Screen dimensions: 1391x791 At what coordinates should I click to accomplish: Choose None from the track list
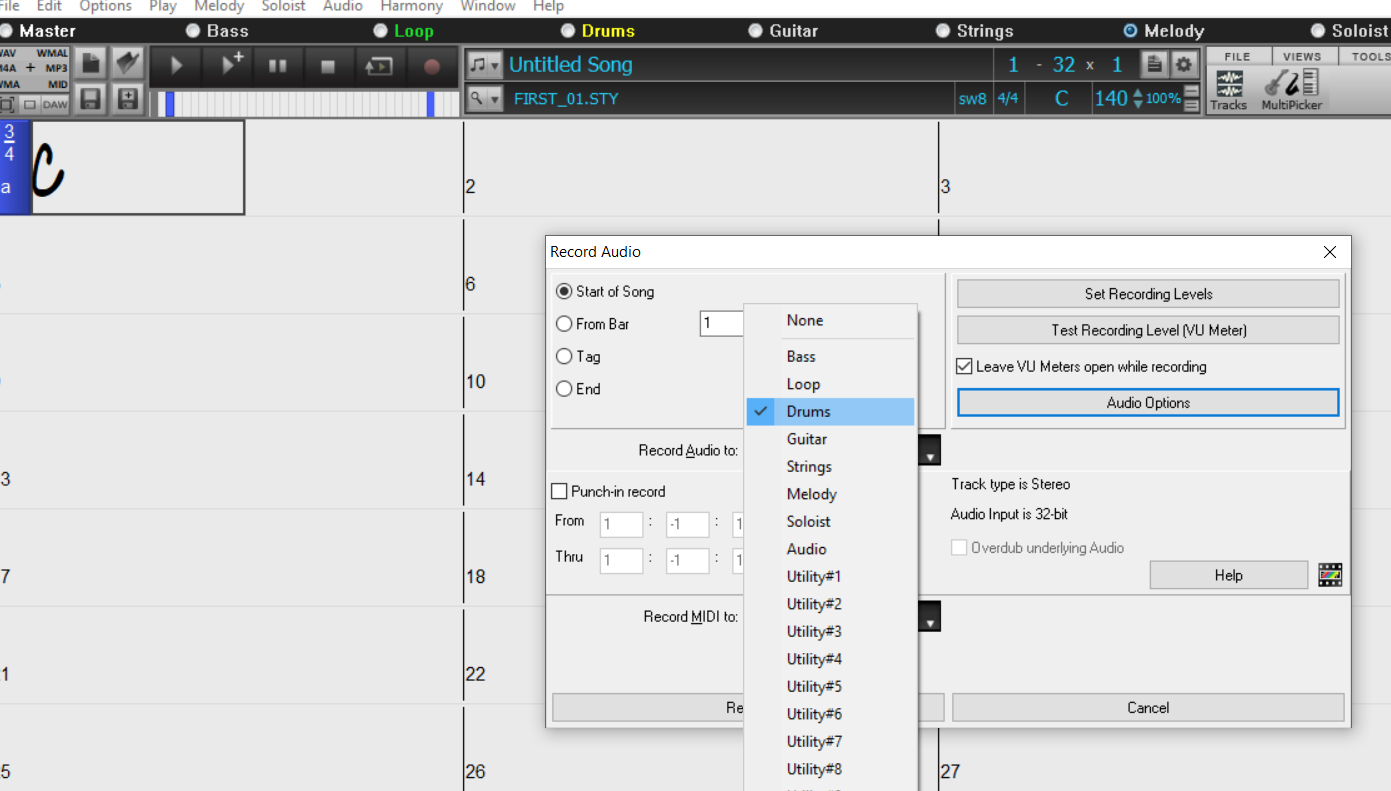tap(831, 321)
